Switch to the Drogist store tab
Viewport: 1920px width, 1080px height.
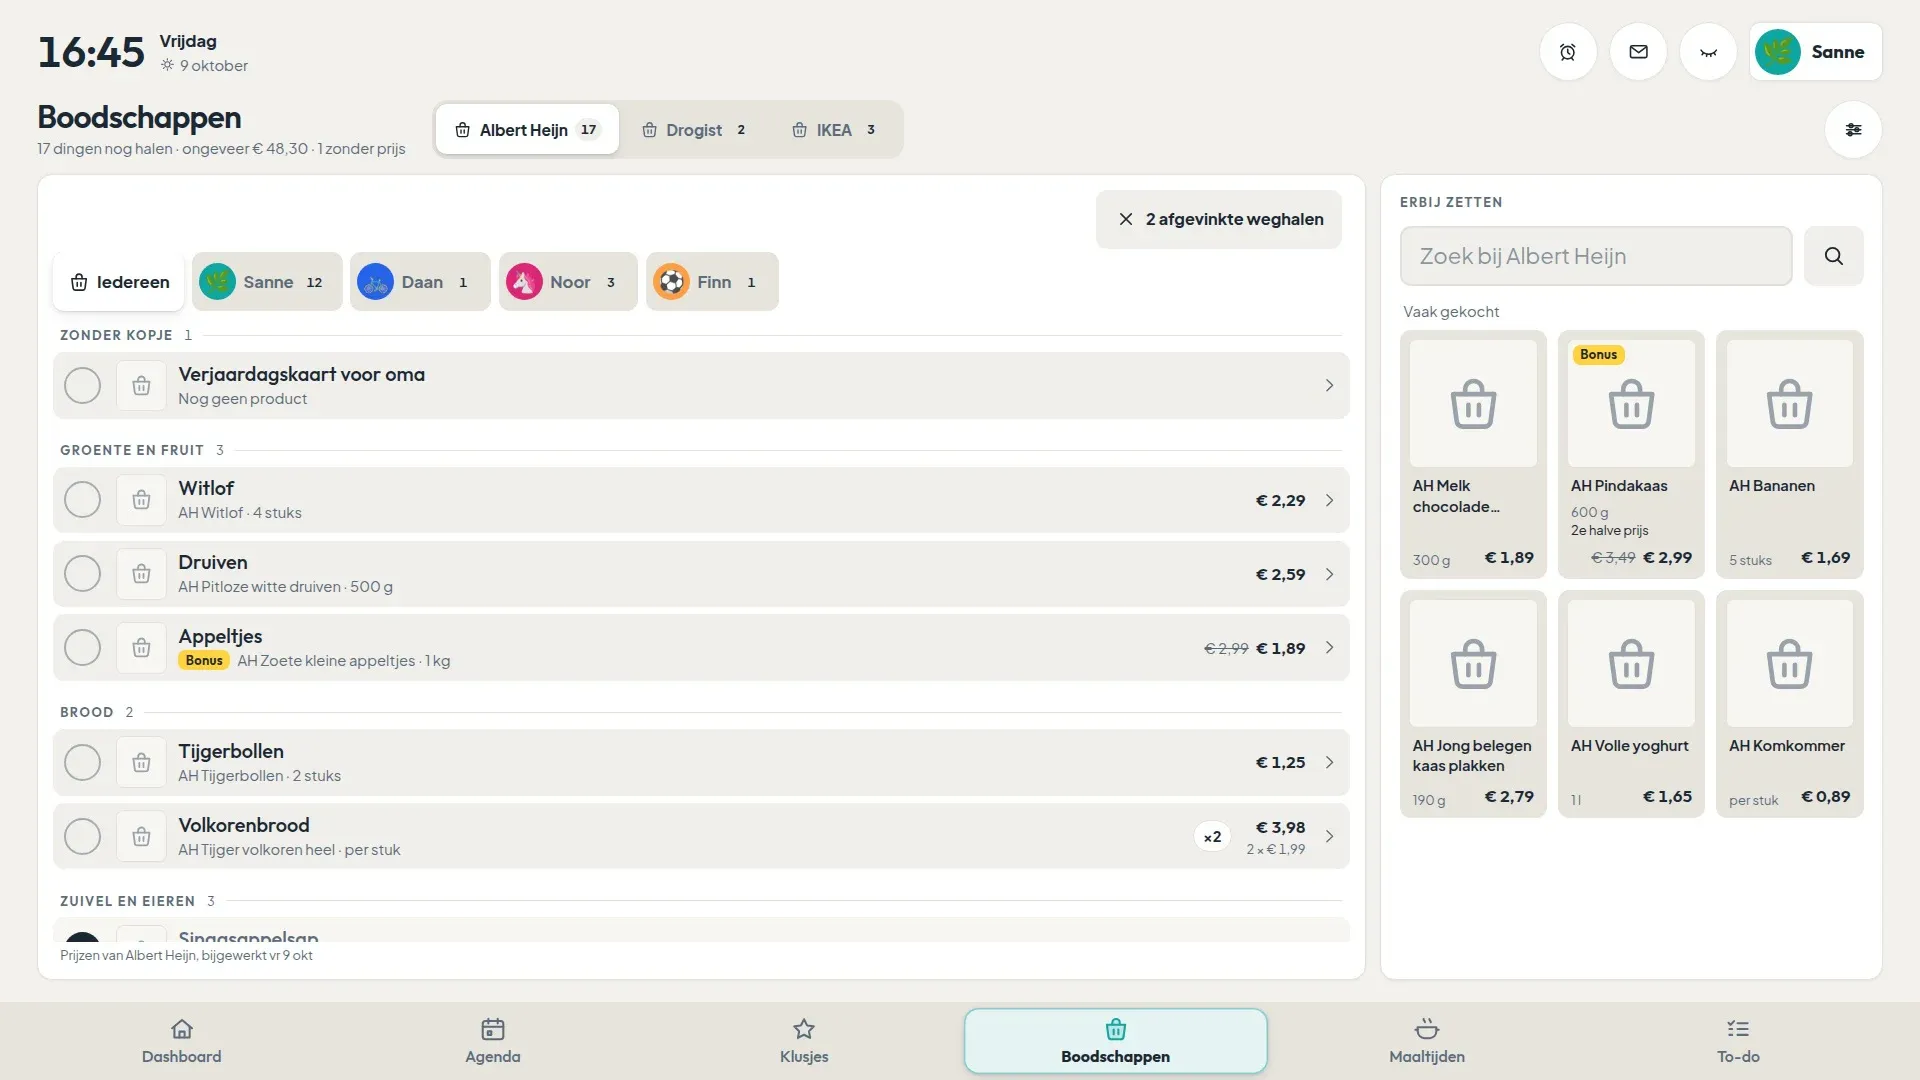[x=694, y=130]
